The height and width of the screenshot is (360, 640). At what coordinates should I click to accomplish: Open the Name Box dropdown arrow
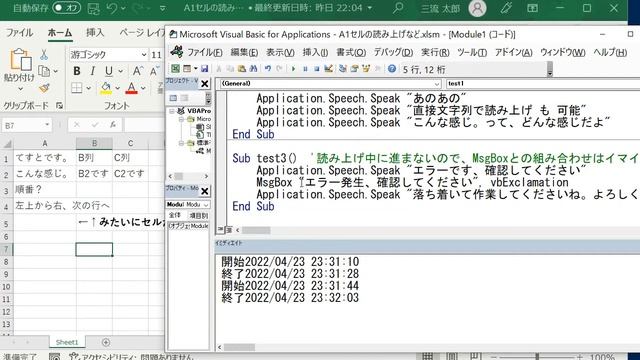point(47,125)
